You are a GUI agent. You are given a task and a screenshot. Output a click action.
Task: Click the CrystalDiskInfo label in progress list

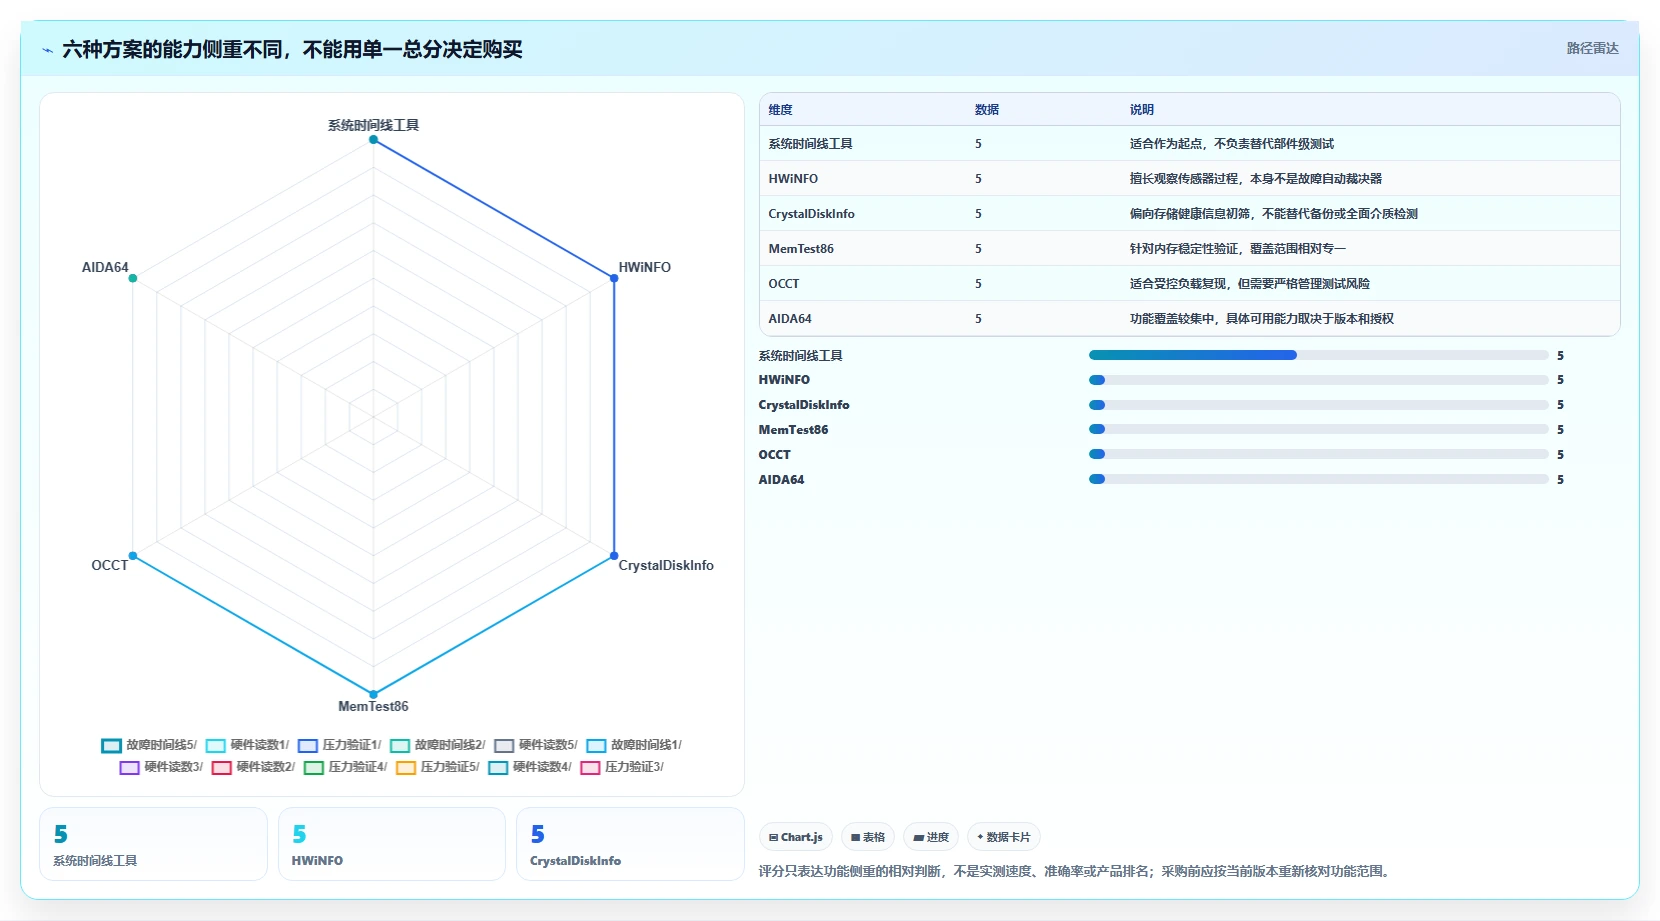(804, 405)
